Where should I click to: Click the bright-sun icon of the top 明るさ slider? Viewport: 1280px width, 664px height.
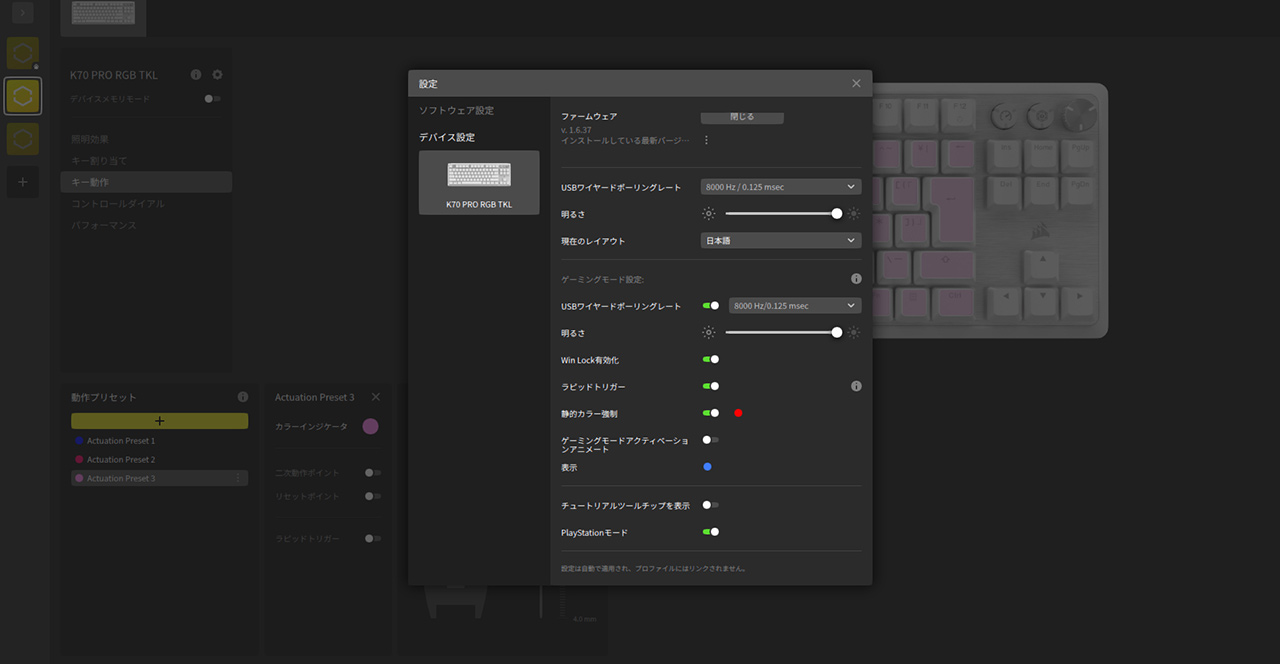click(853, 213)
